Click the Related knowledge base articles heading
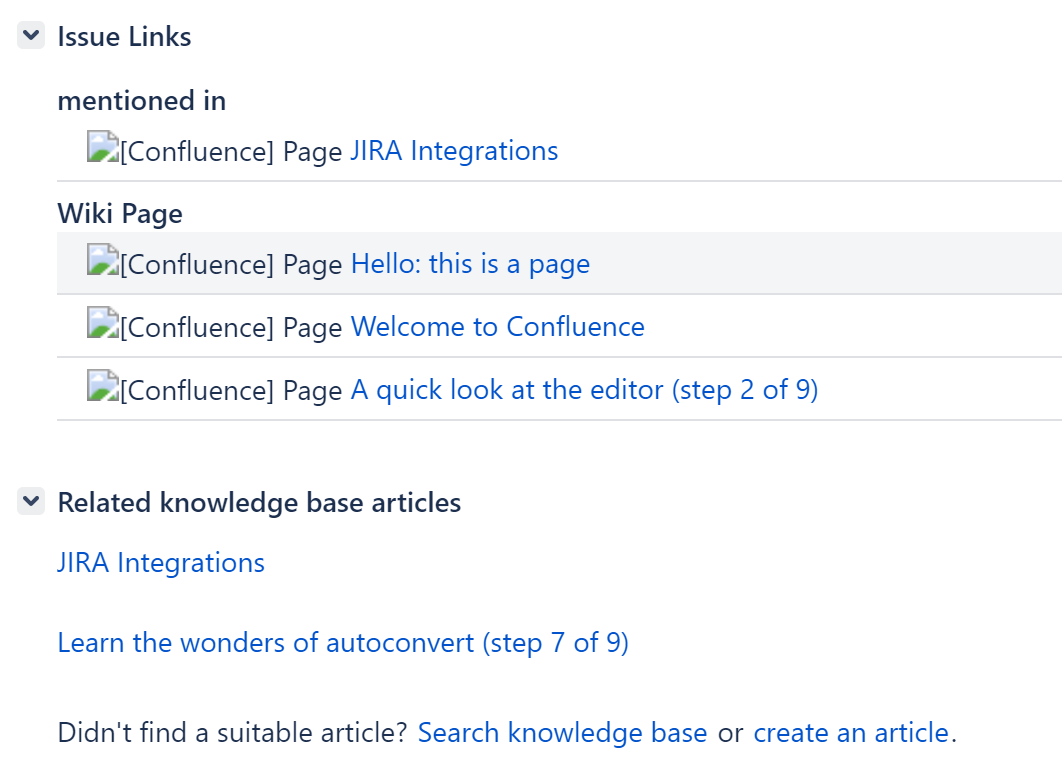This screenshot has width=1062, height=764. click(x=259, y=503)
